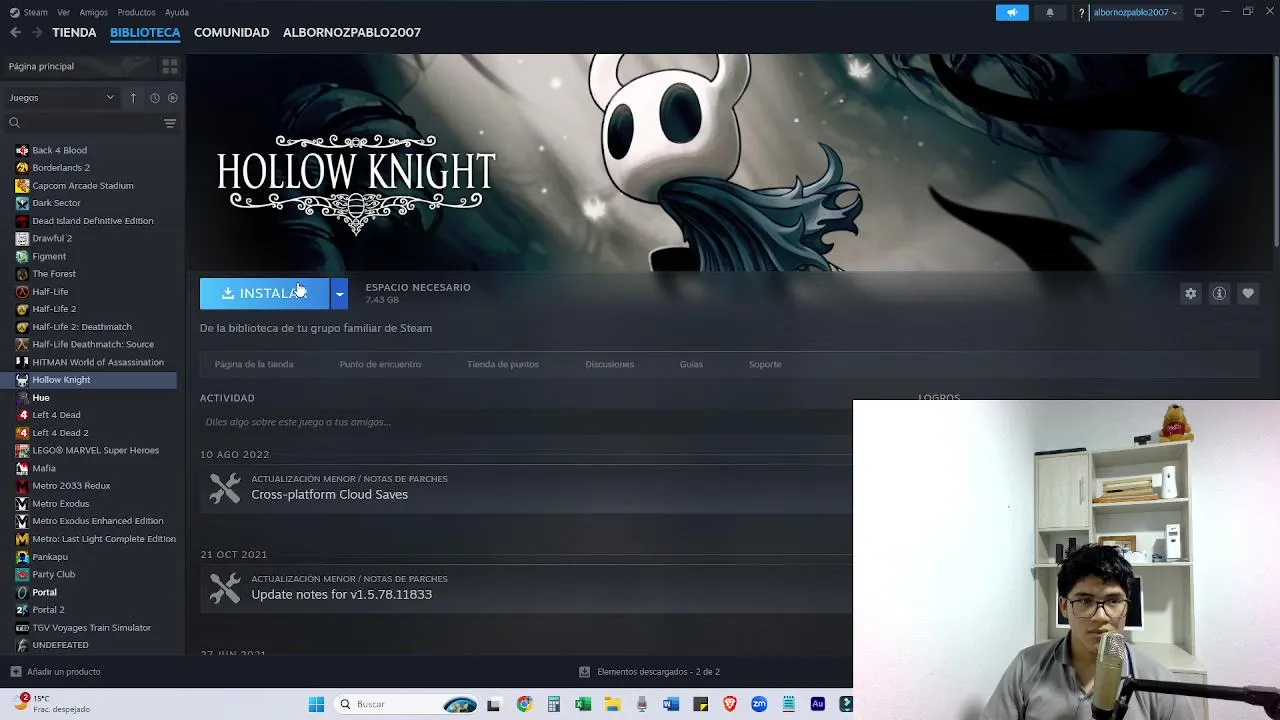The height and width of the screenshot is (720, 1280).
Task: Expand the Juegos filter dropdown
Action: (62, 97)
